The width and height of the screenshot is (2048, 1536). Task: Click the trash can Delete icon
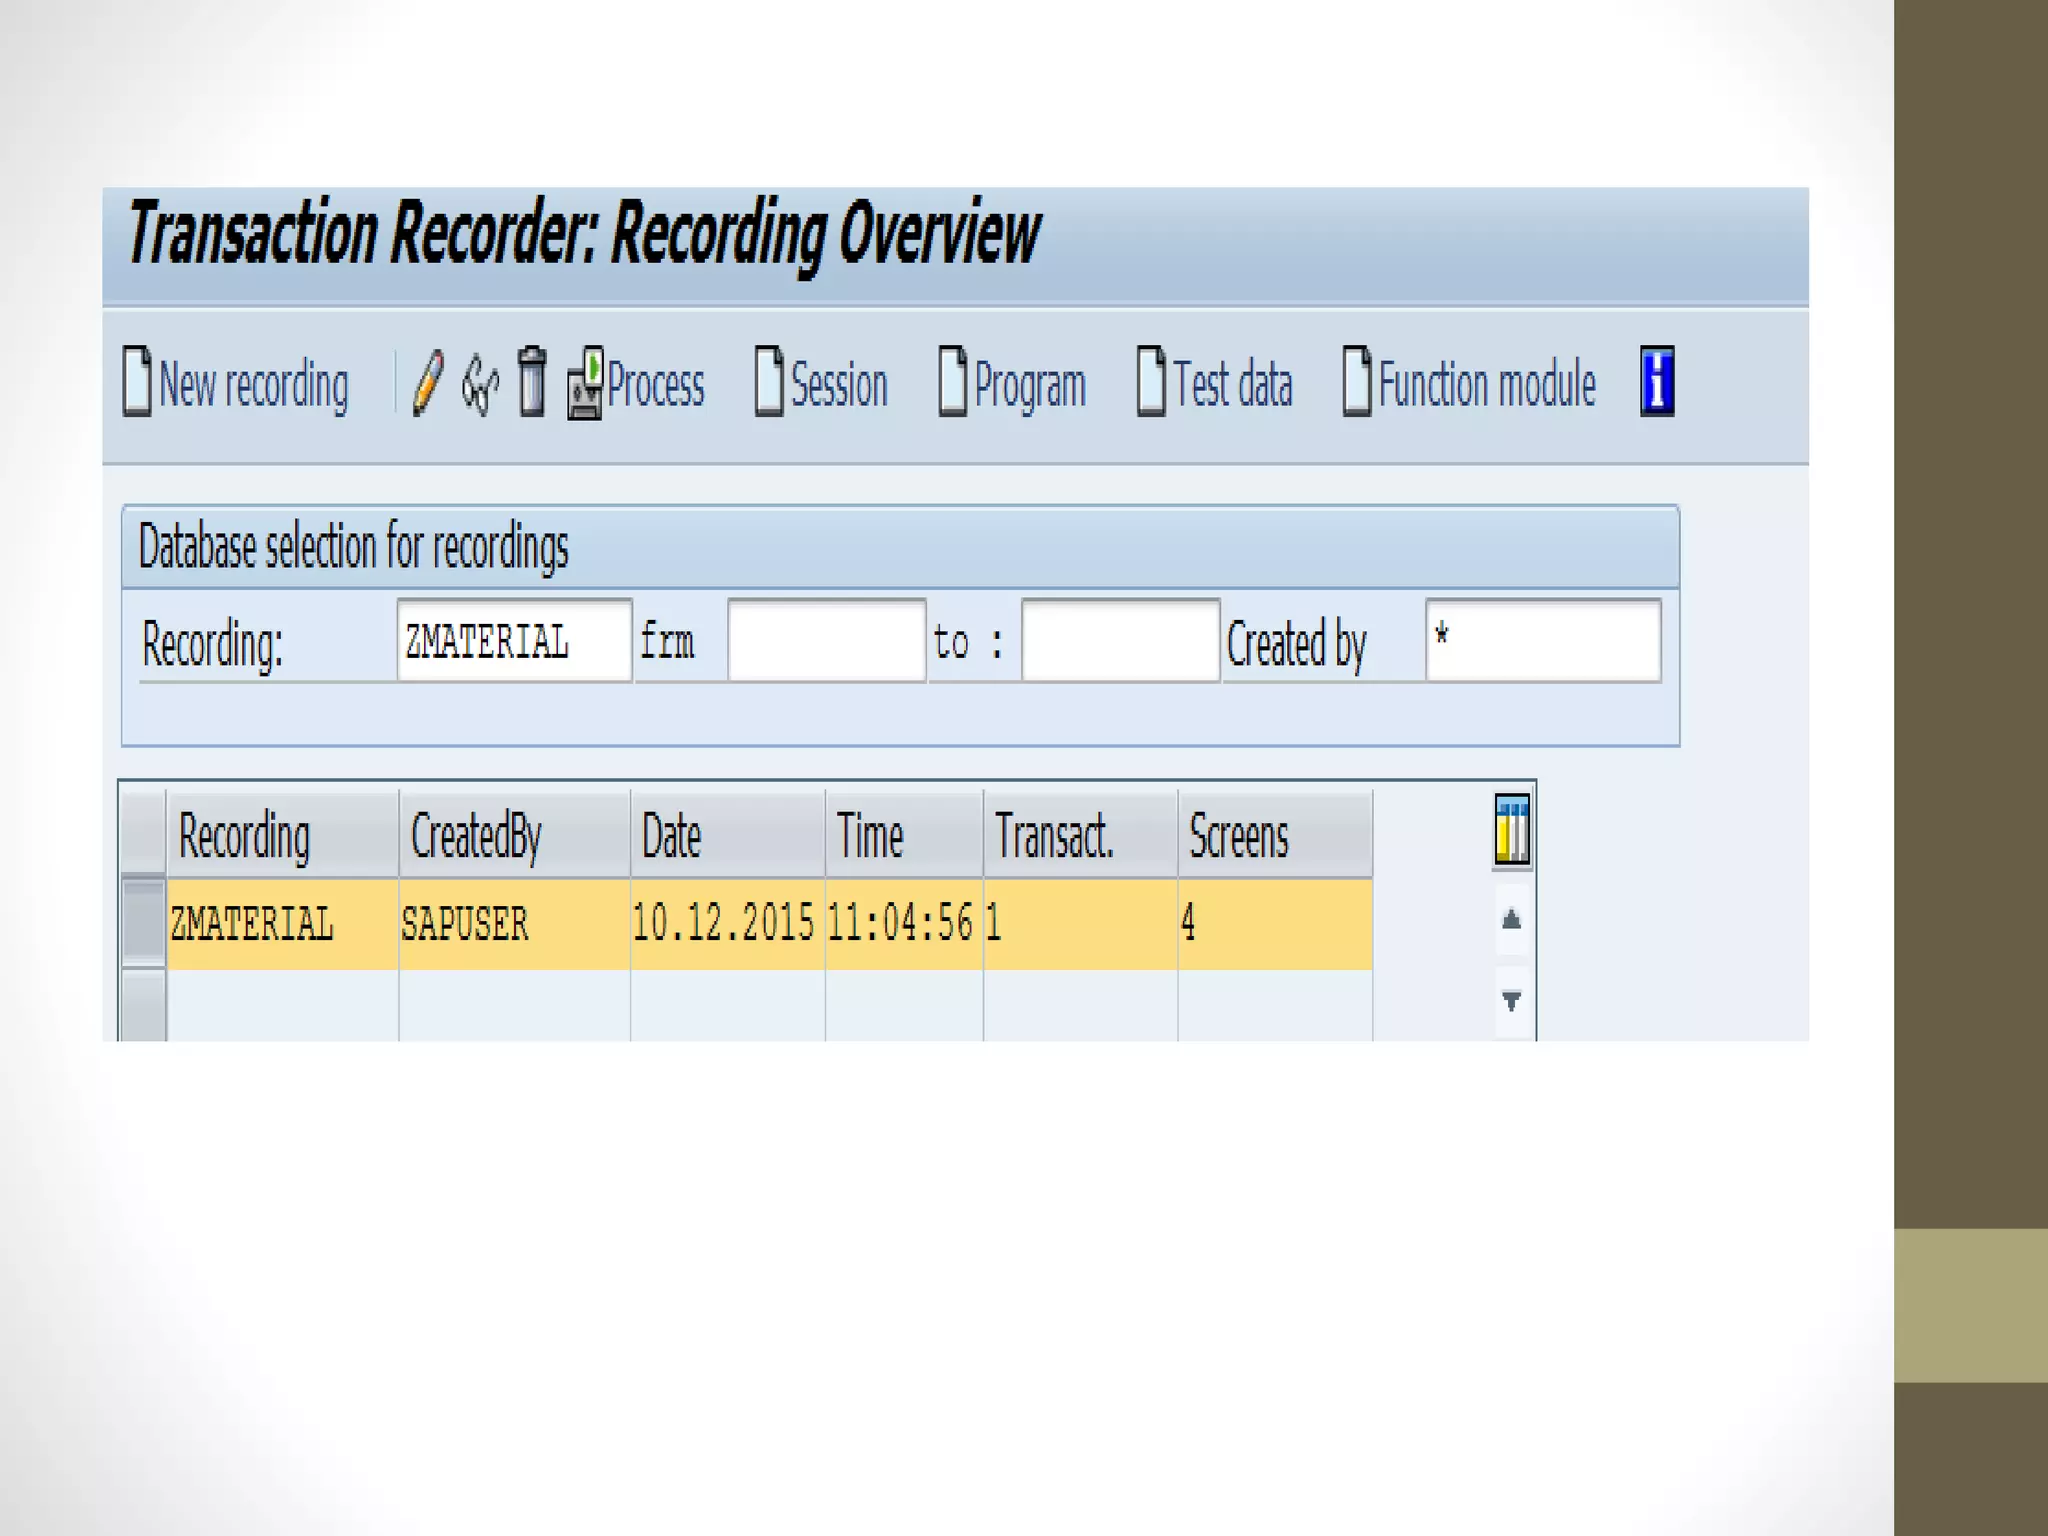click(x=532, y=382)
